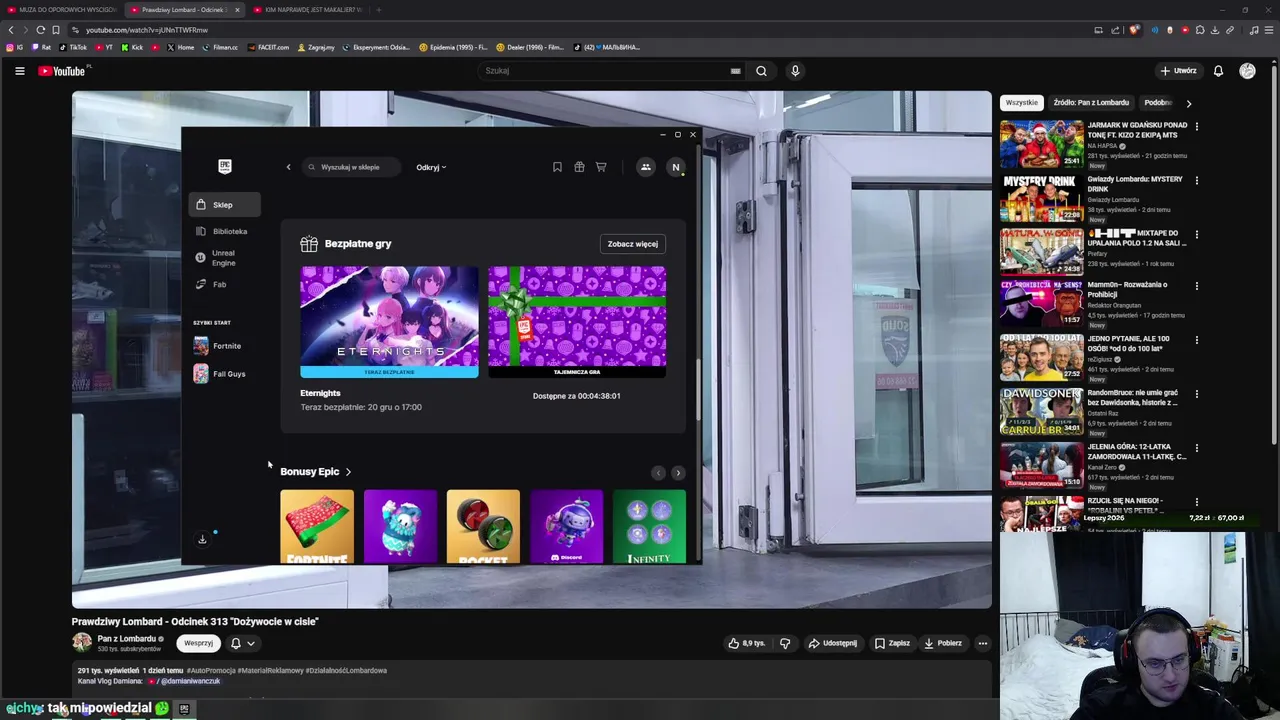Click the Zobacz więcej button
This screenshot has width=1280, height=720.
[x=633, y=244]
